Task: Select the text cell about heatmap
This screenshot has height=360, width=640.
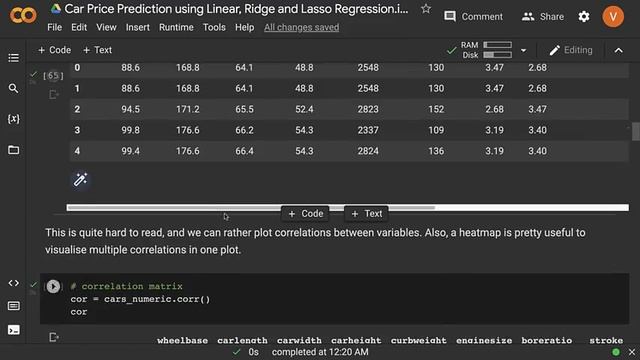Action: pos(315,241)
